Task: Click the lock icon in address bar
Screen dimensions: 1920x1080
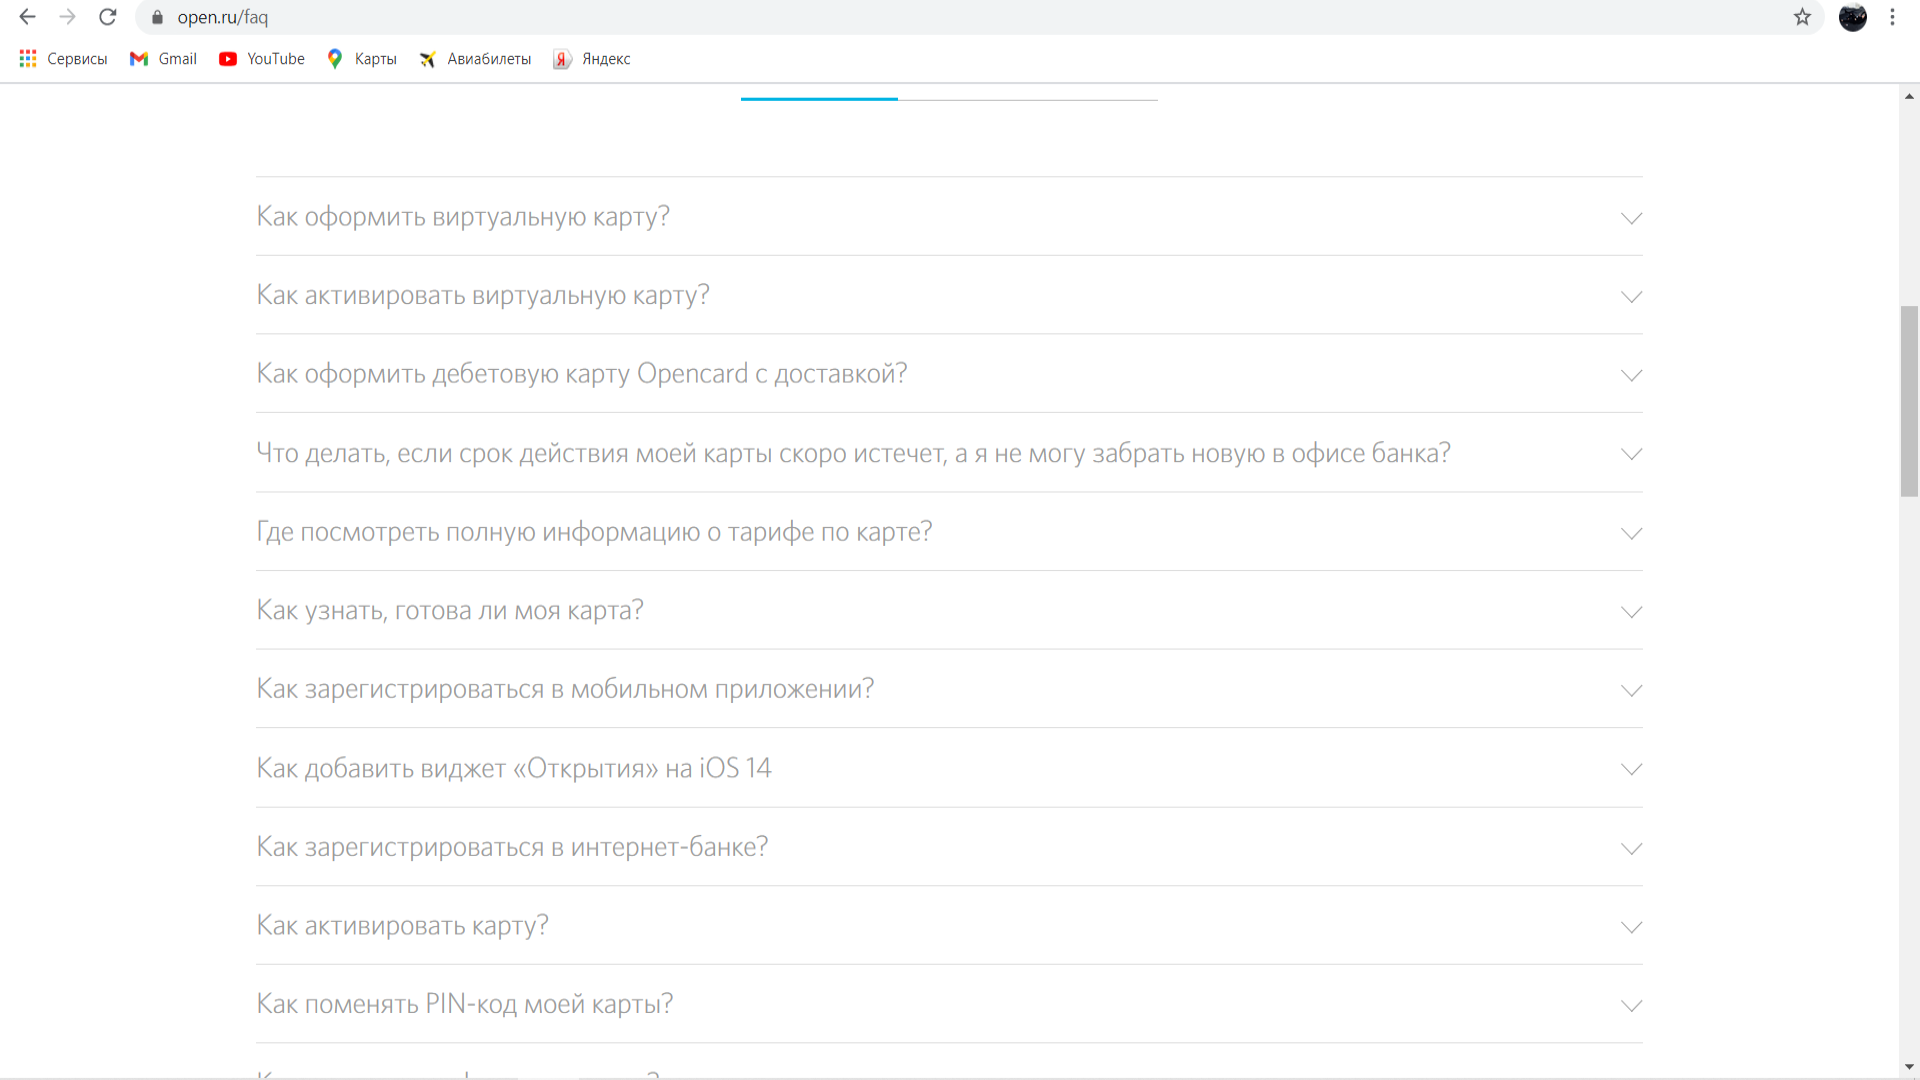Action: click(x=157, y=17)
